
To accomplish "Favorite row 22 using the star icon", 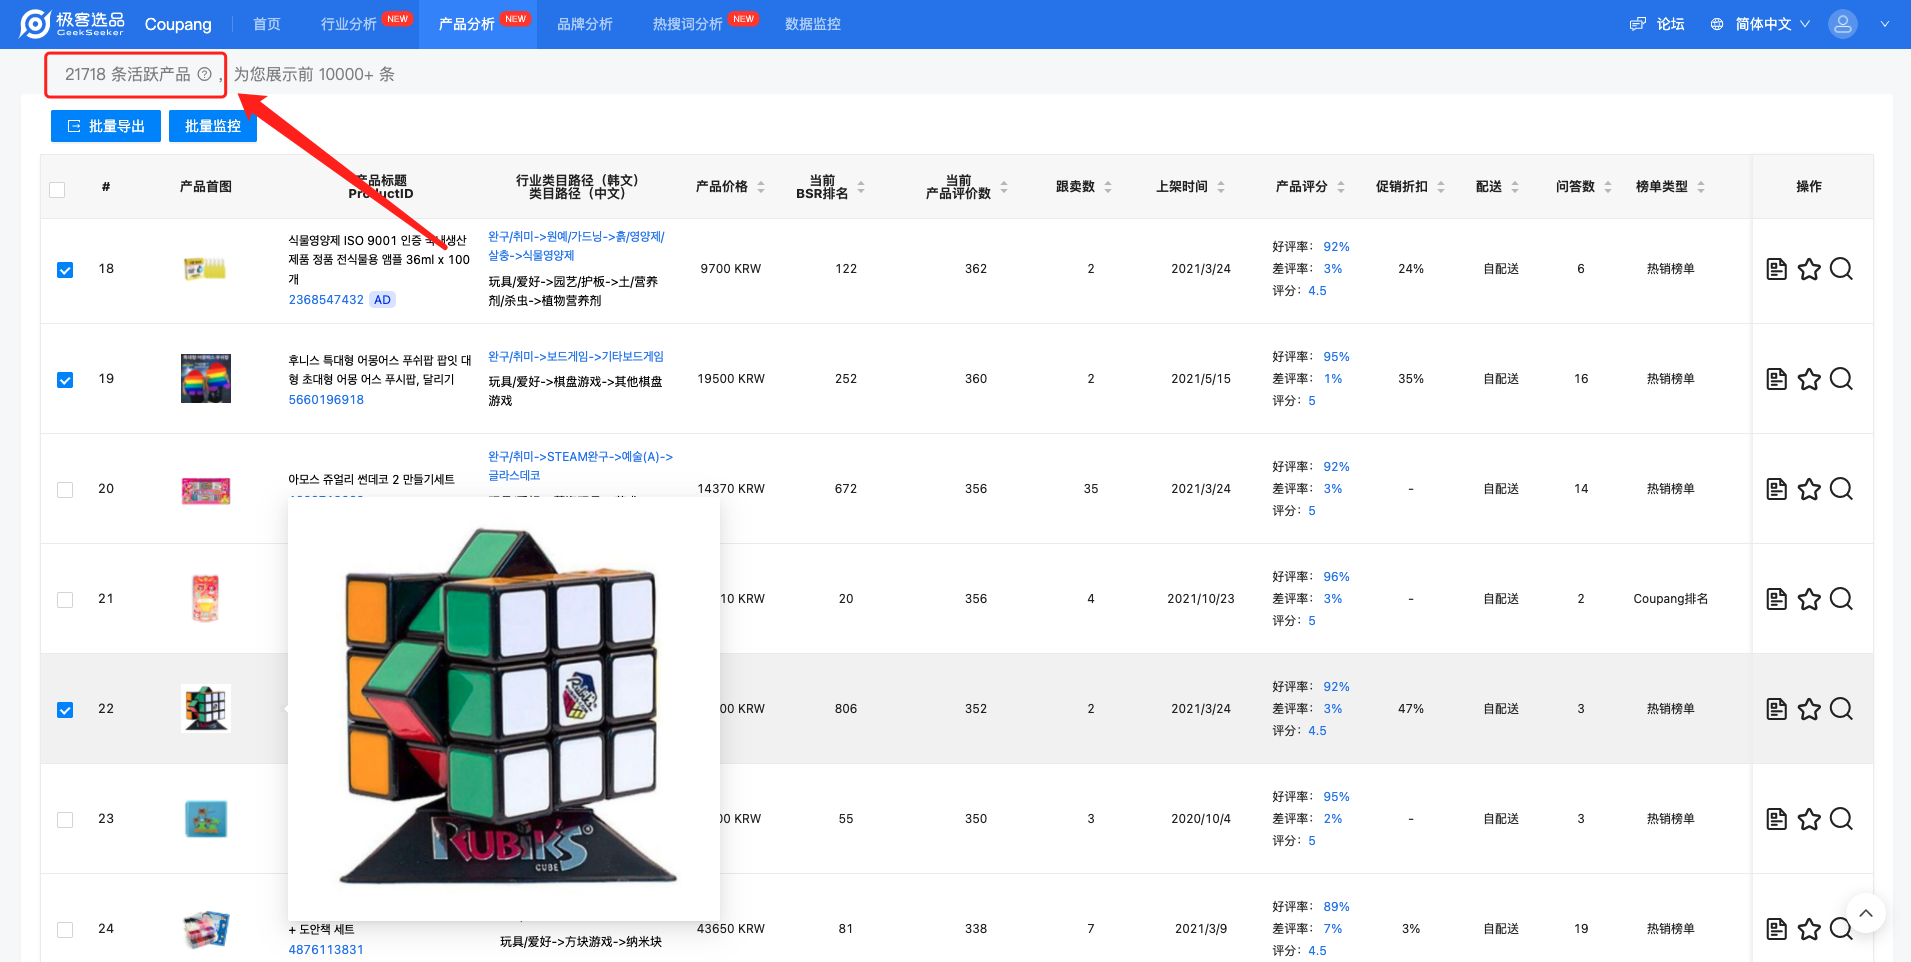I will pos(1808,709).
